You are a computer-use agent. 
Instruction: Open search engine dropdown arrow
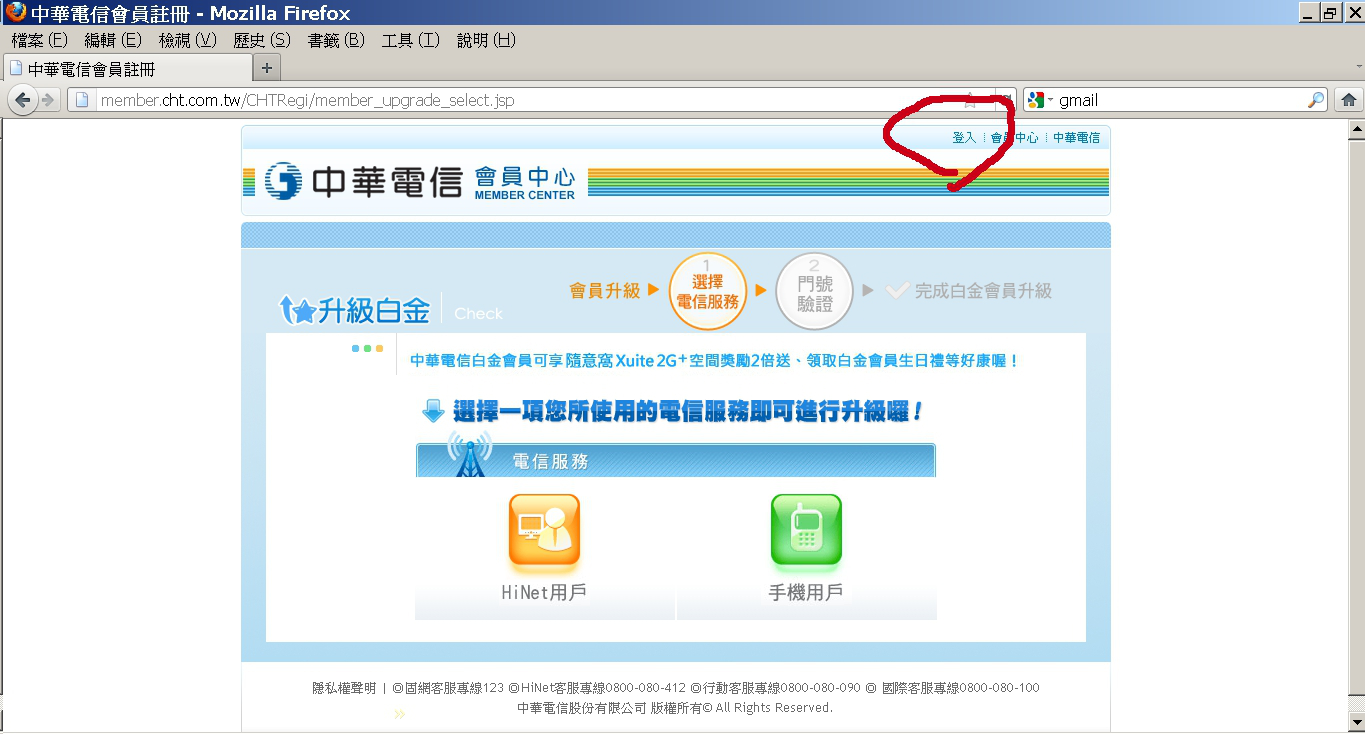[x=1051, y=100]
